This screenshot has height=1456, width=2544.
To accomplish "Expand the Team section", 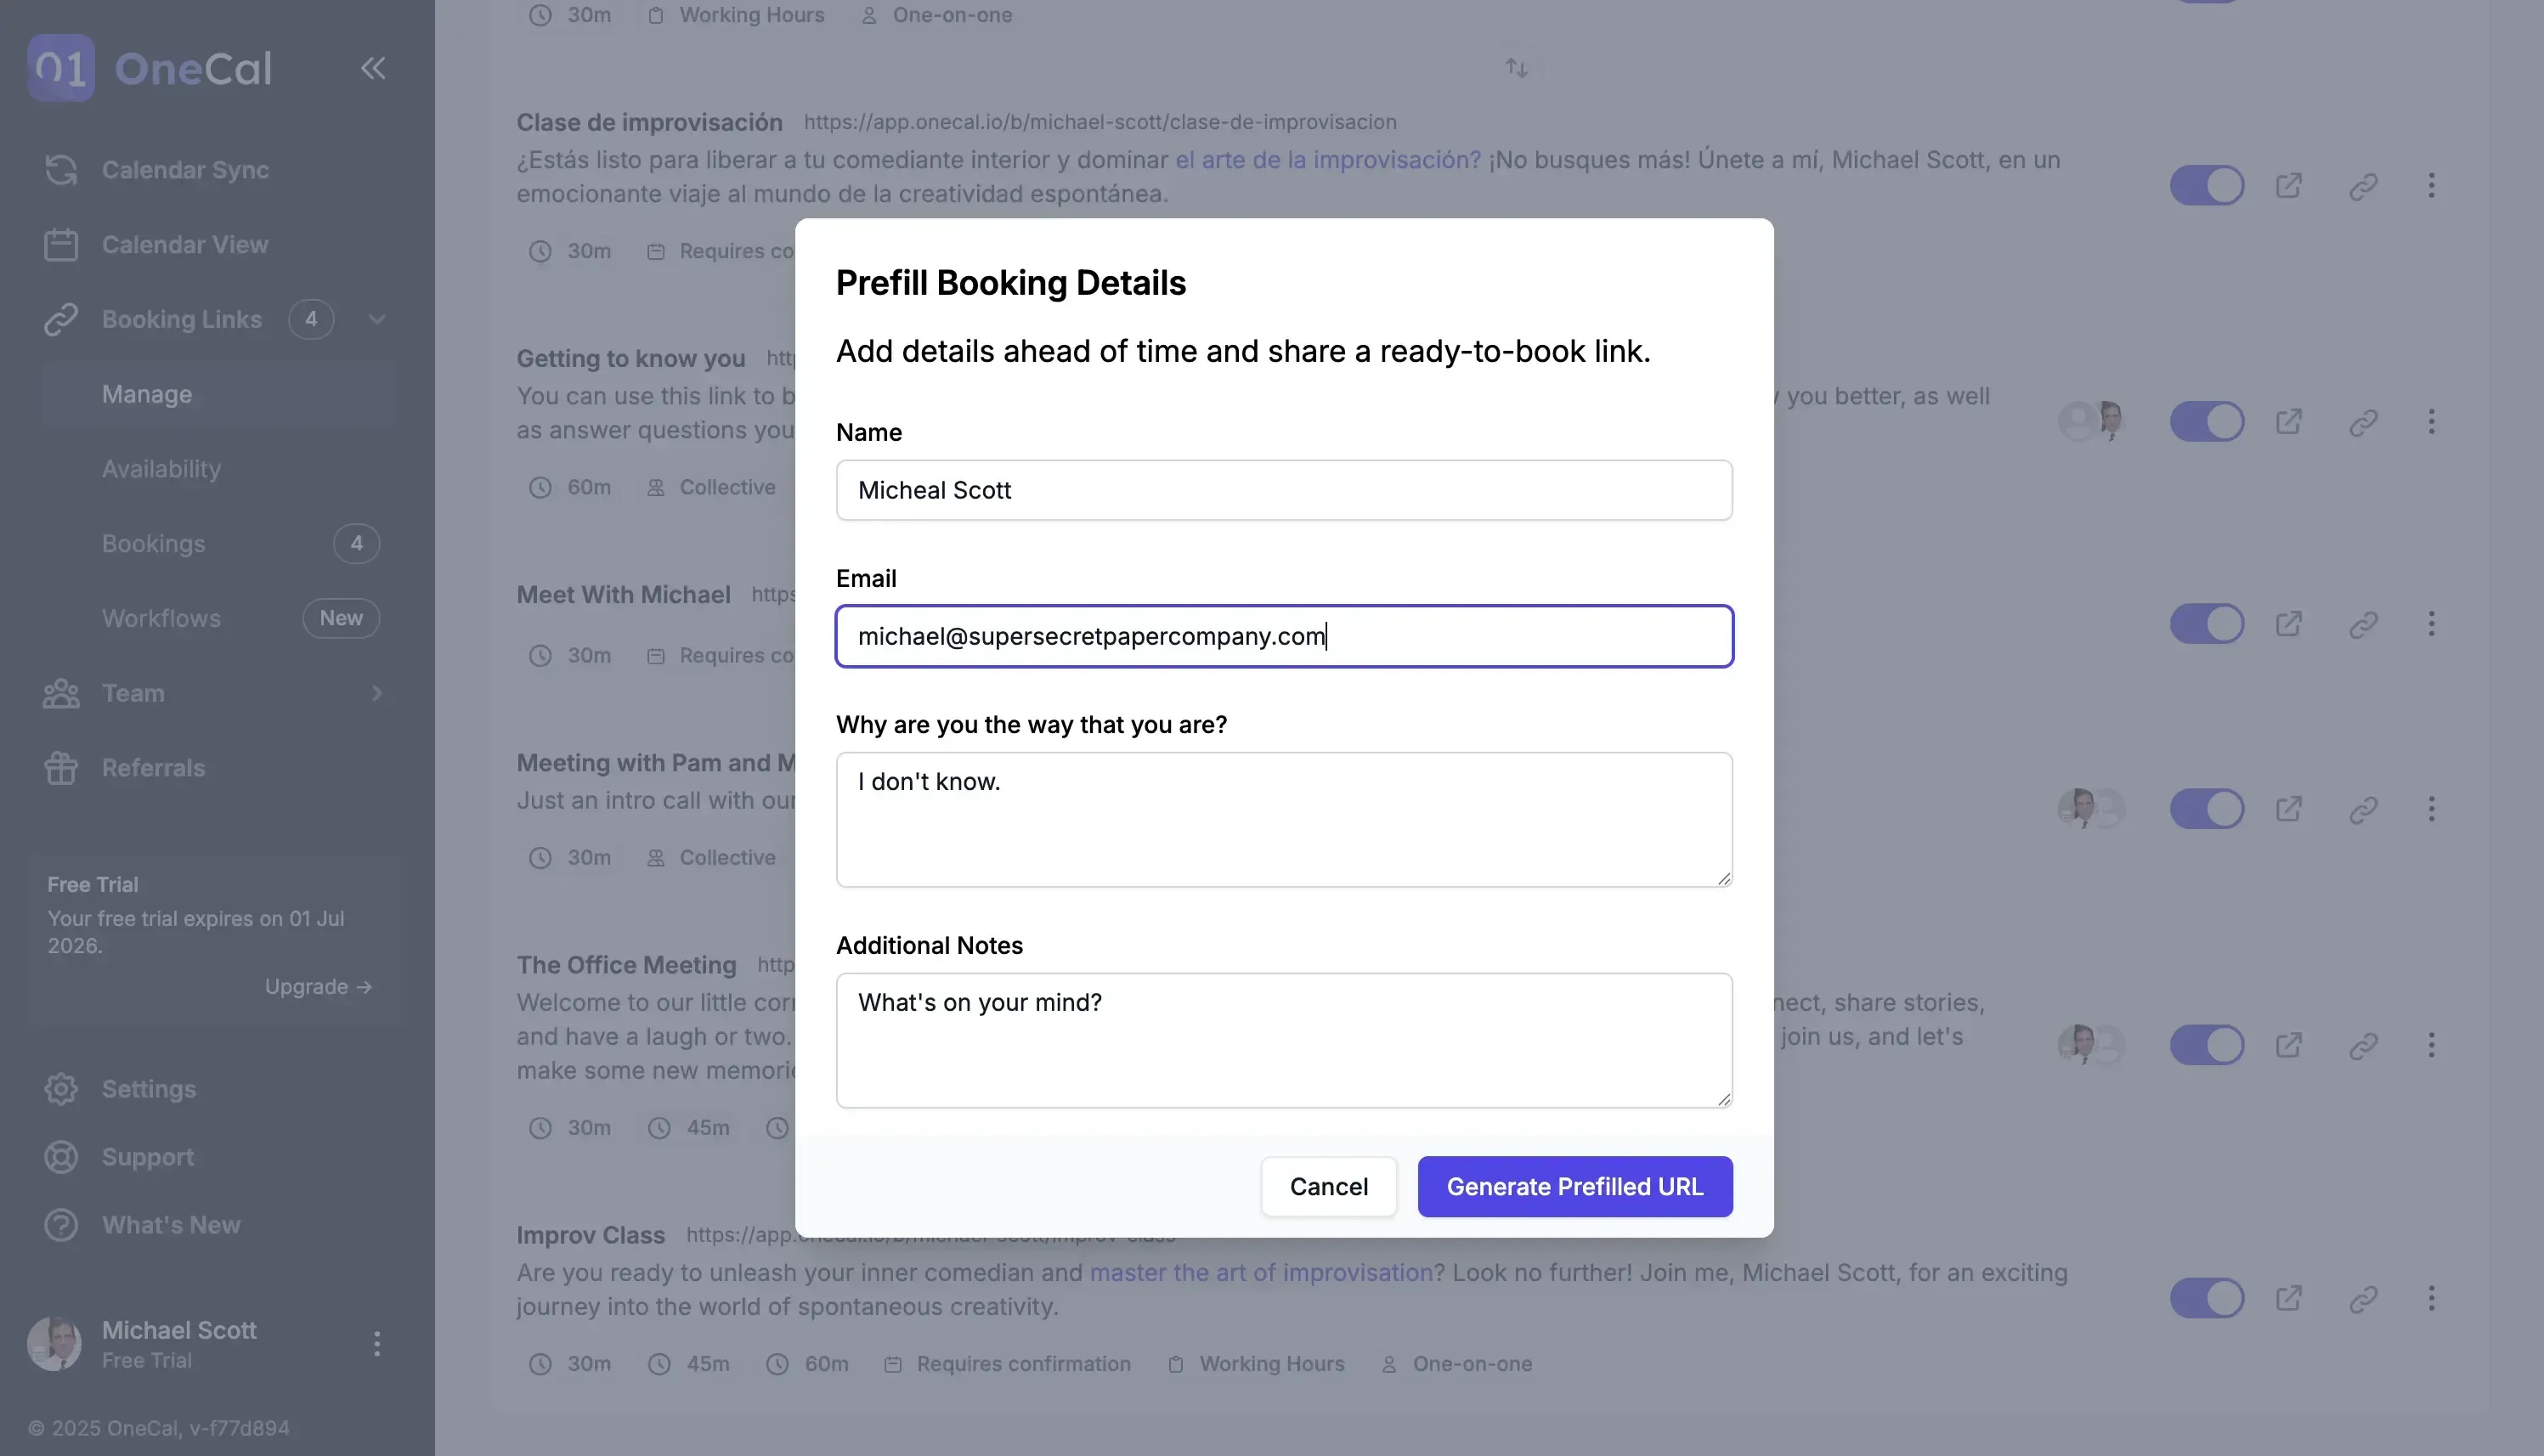I will 376,692.
